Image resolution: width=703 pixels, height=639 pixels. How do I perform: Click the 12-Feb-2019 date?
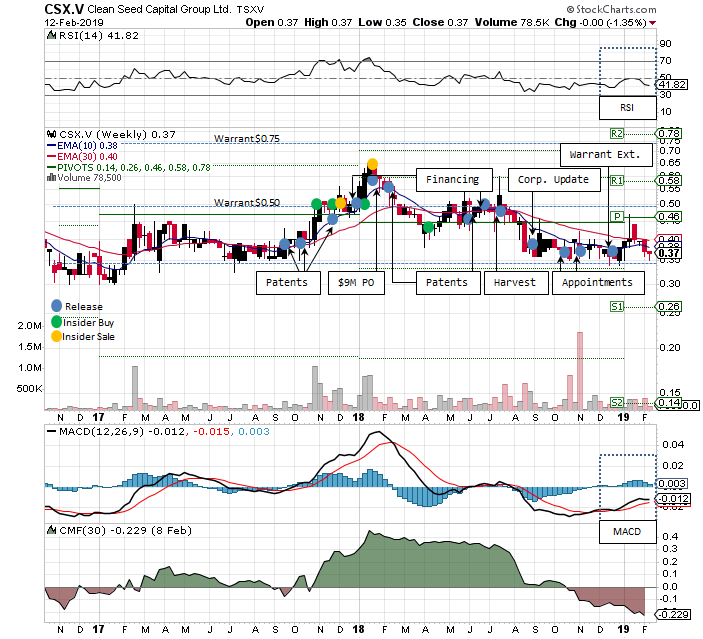click(74, 22)
